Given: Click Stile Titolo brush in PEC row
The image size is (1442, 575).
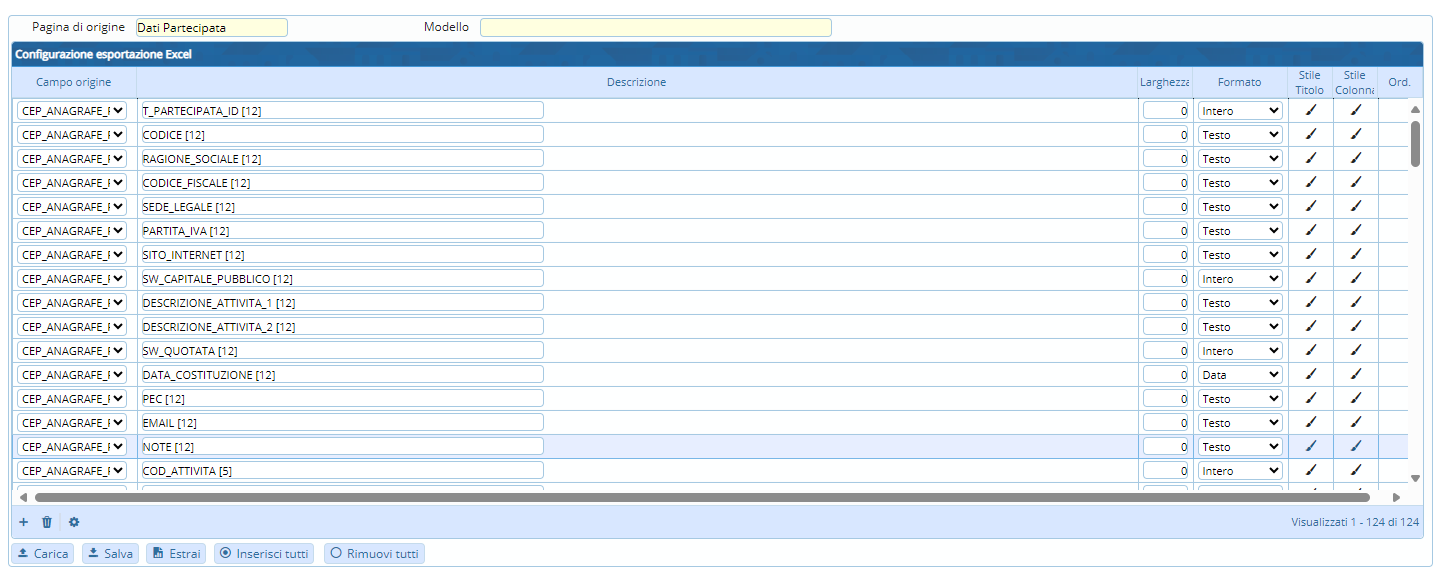Looking at the screenshot, I should [x=1310, y=398].
